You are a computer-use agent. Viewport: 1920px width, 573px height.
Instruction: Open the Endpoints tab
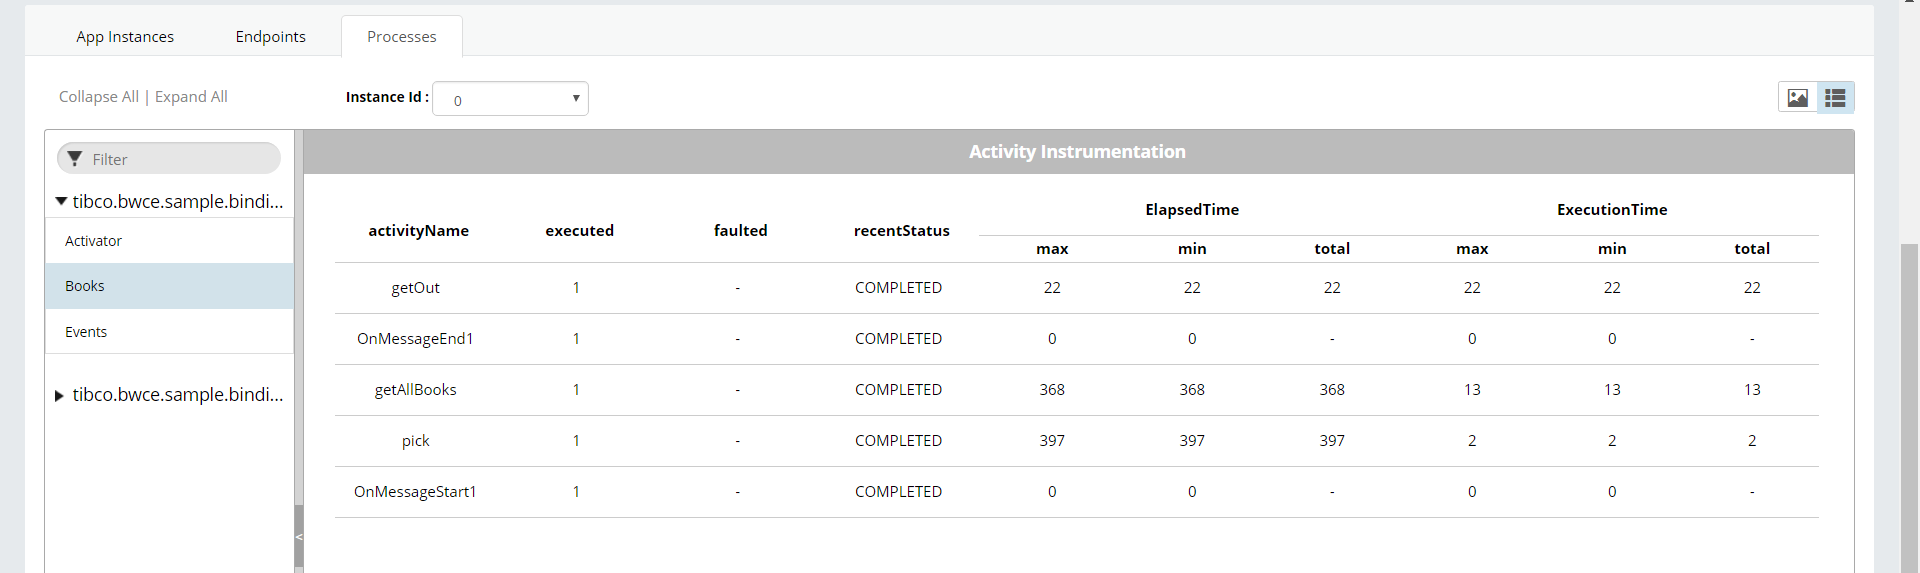tap(271, 36)
